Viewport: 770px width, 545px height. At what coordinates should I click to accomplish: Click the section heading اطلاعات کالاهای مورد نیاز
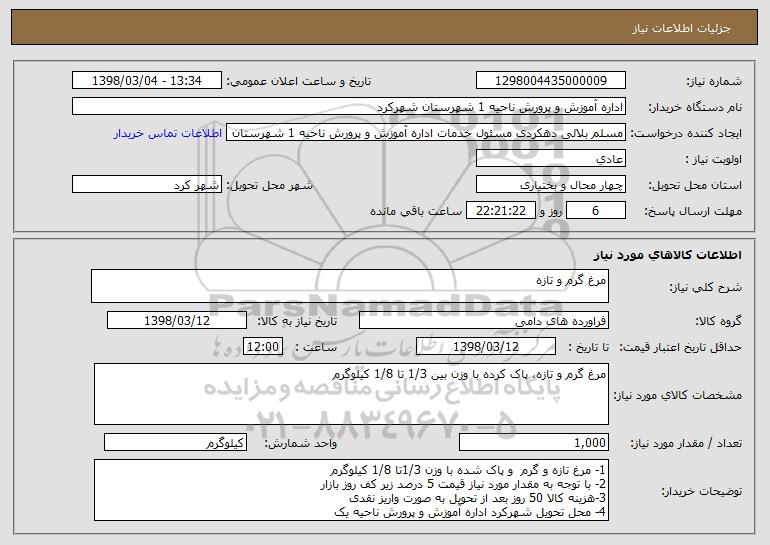[x=667, y=255]
